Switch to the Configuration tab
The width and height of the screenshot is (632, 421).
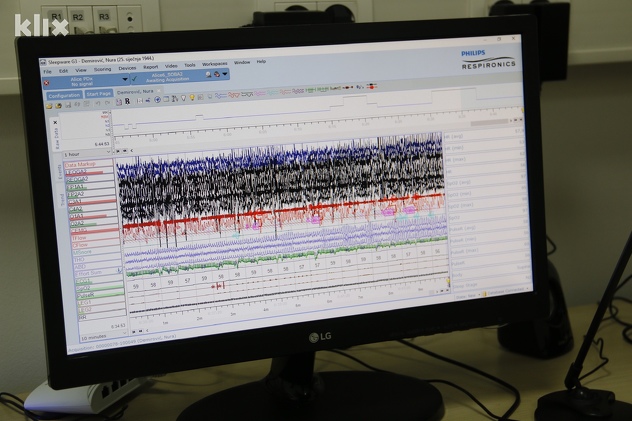[x=64, y=95]
